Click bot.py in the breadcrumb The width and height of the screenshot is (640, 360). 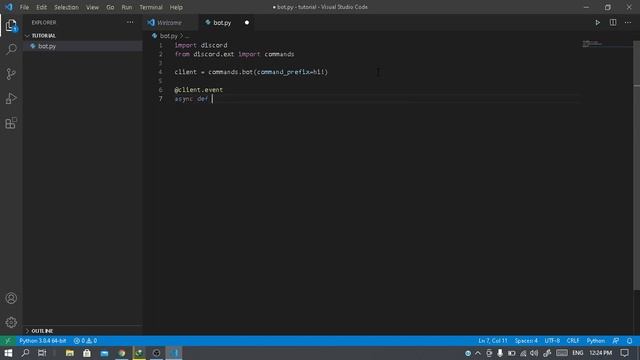[x=169, y=36]
